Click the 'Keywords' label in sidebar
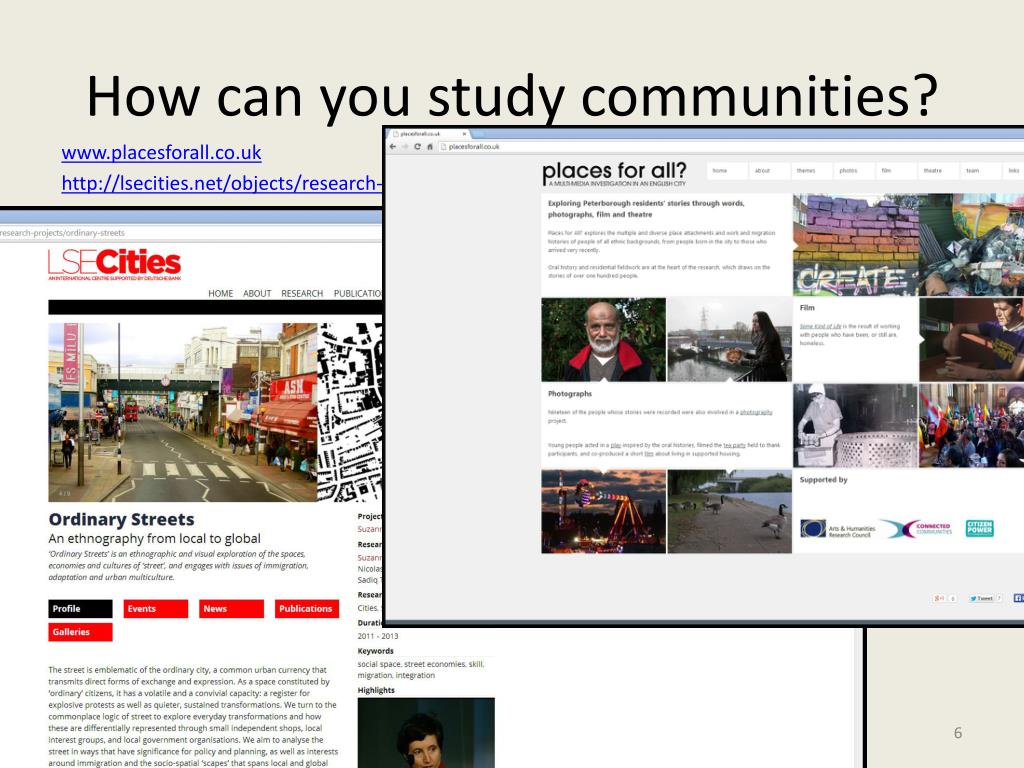Screen dimensions: 1024x768 [x=376, y=651]
